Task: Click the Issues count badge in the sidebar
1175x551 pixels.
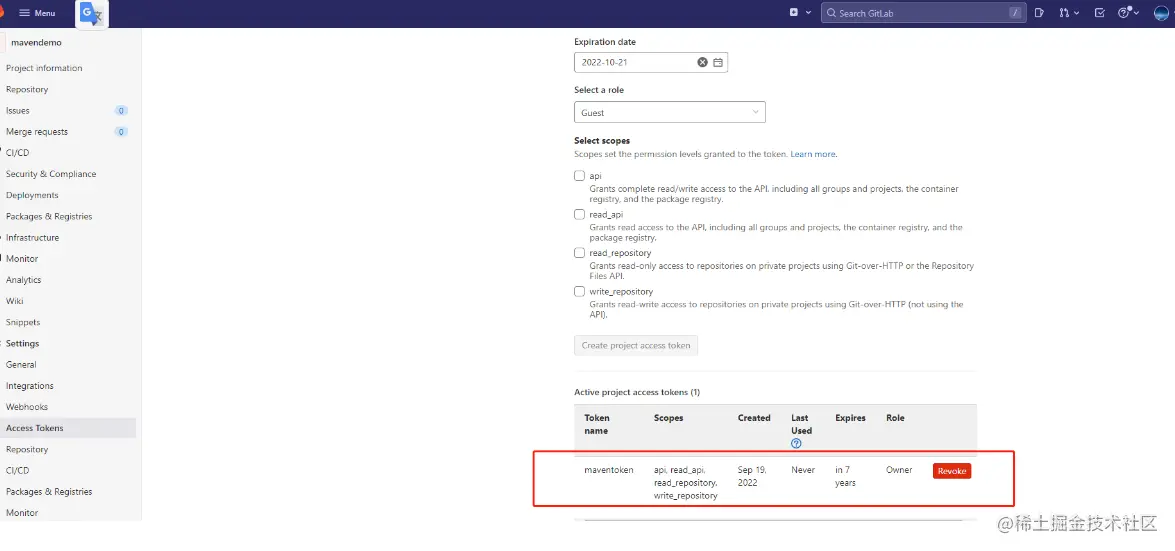Action: [121, 111]
